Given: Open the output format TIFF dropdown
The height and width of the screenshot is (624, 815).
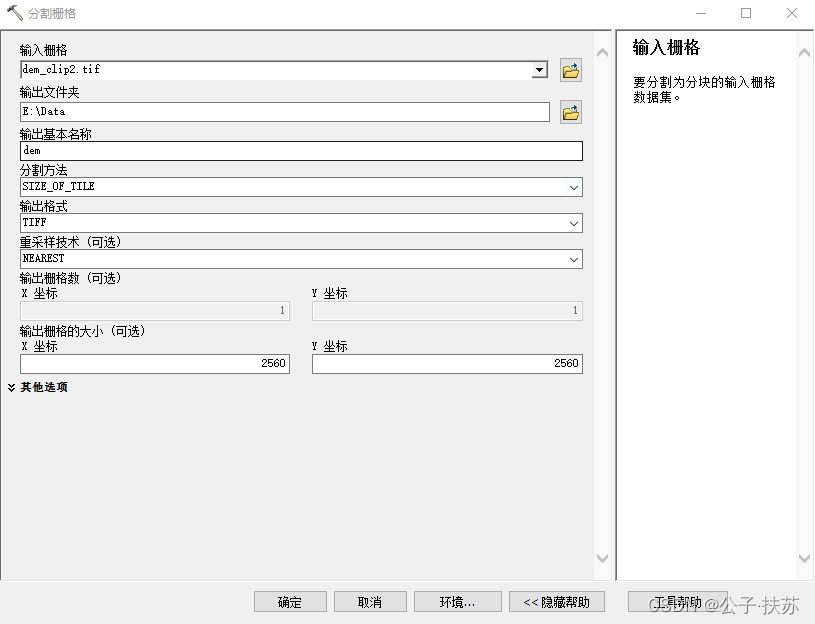Looking at the screenshot, I should (x=574, y=223).
